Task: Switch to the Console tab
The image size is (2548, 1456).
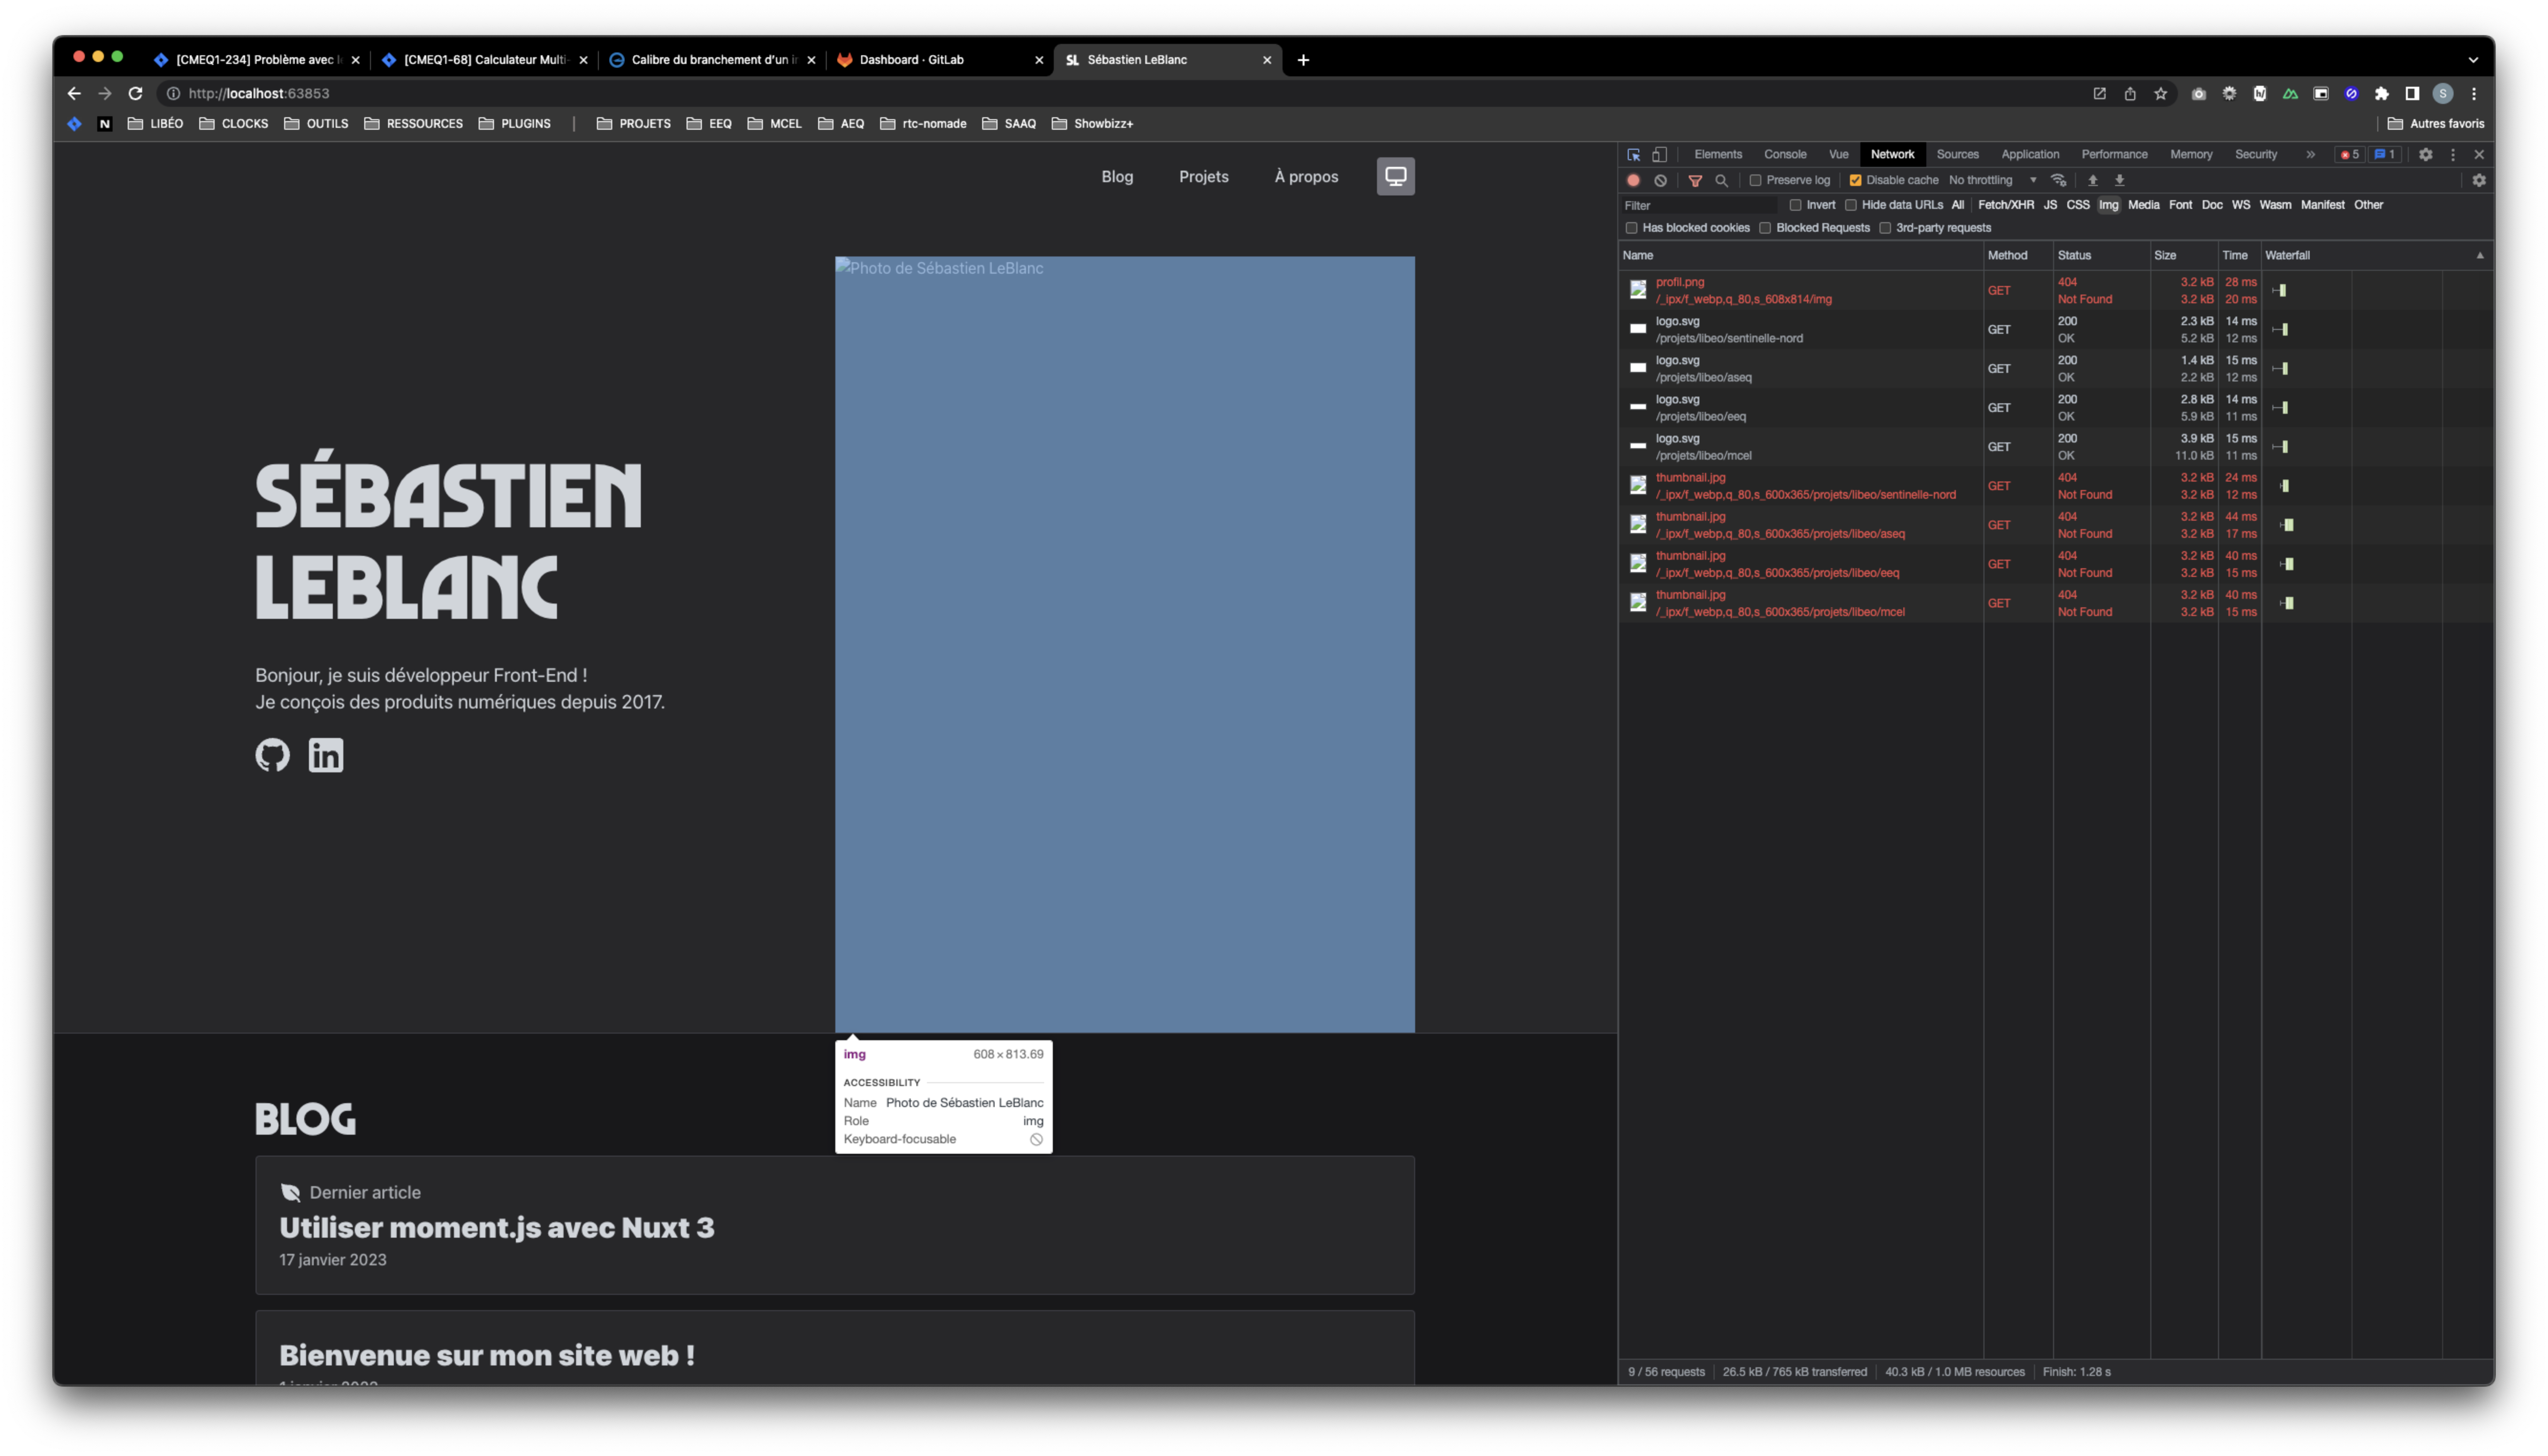Action: tap(1785, 155)
